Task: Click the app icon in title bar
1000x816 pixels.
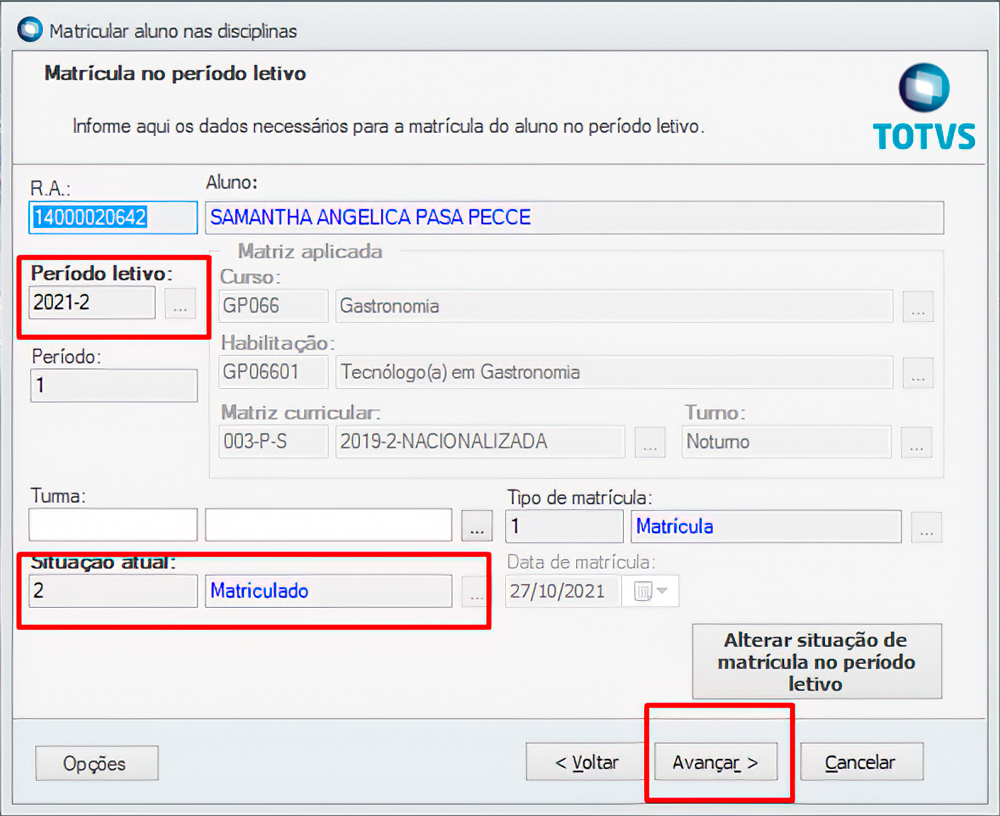Action: pos(30,31)
